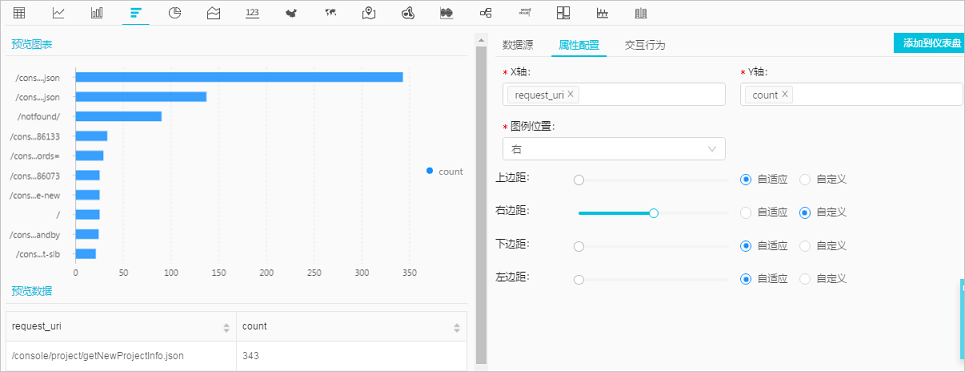Select the world map chart icon
965x372 pixels.
(x=330, y=13)
